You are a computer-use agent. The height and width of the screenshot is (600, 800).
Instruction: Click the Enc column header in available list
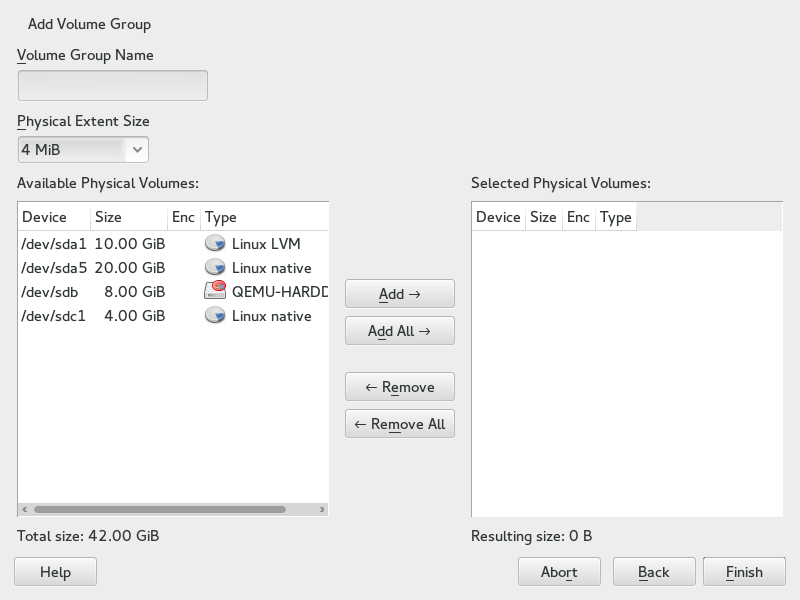click(183, 217)
